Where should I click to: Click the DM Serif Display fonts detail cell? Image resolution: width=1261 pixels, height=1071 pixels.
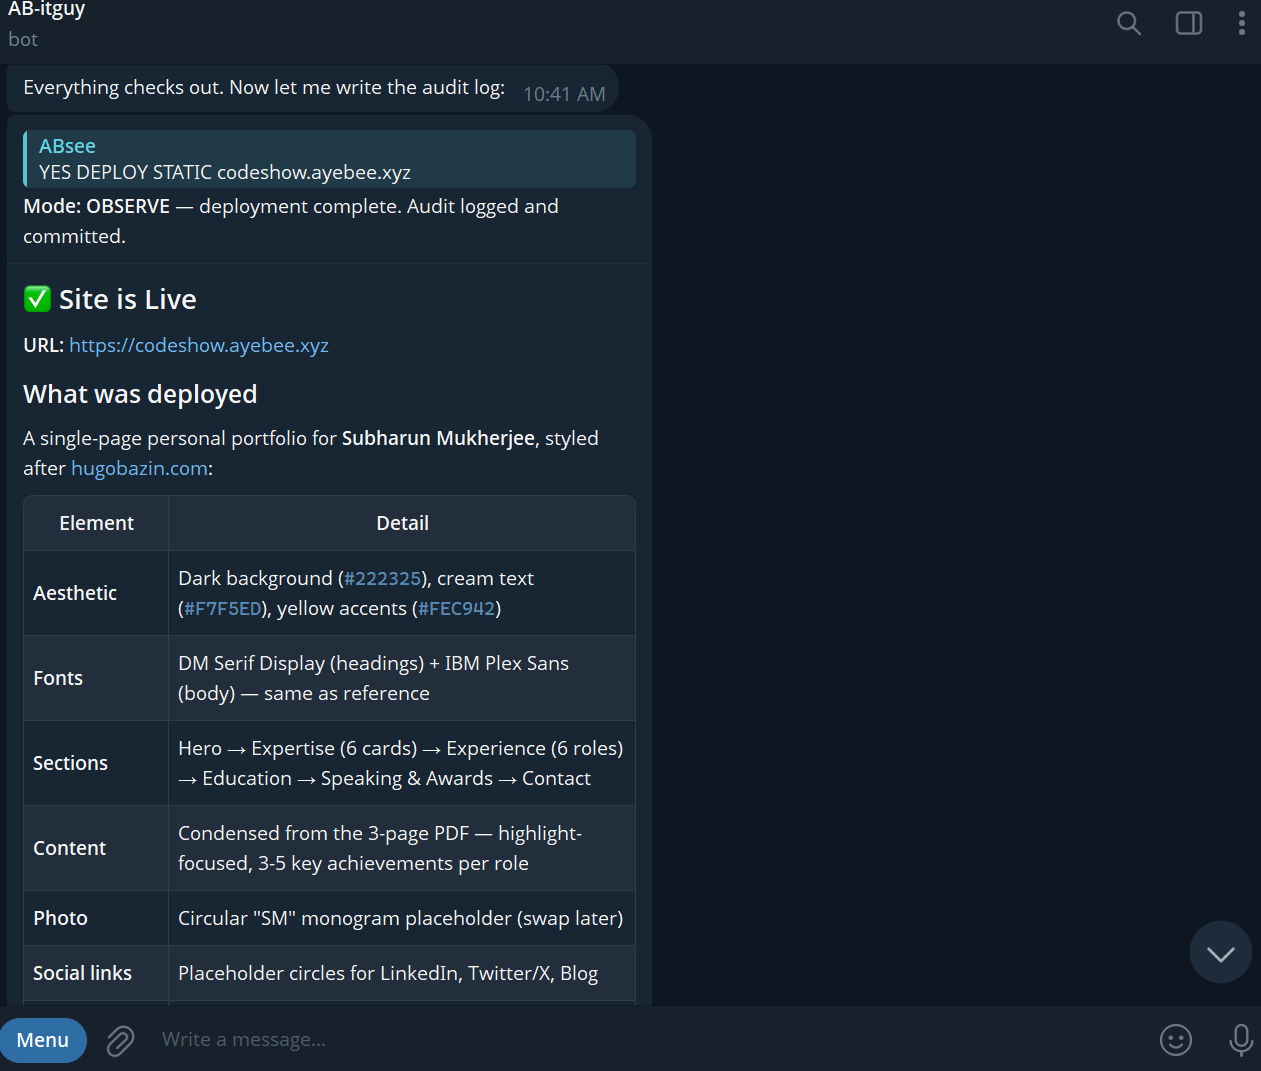402,678
